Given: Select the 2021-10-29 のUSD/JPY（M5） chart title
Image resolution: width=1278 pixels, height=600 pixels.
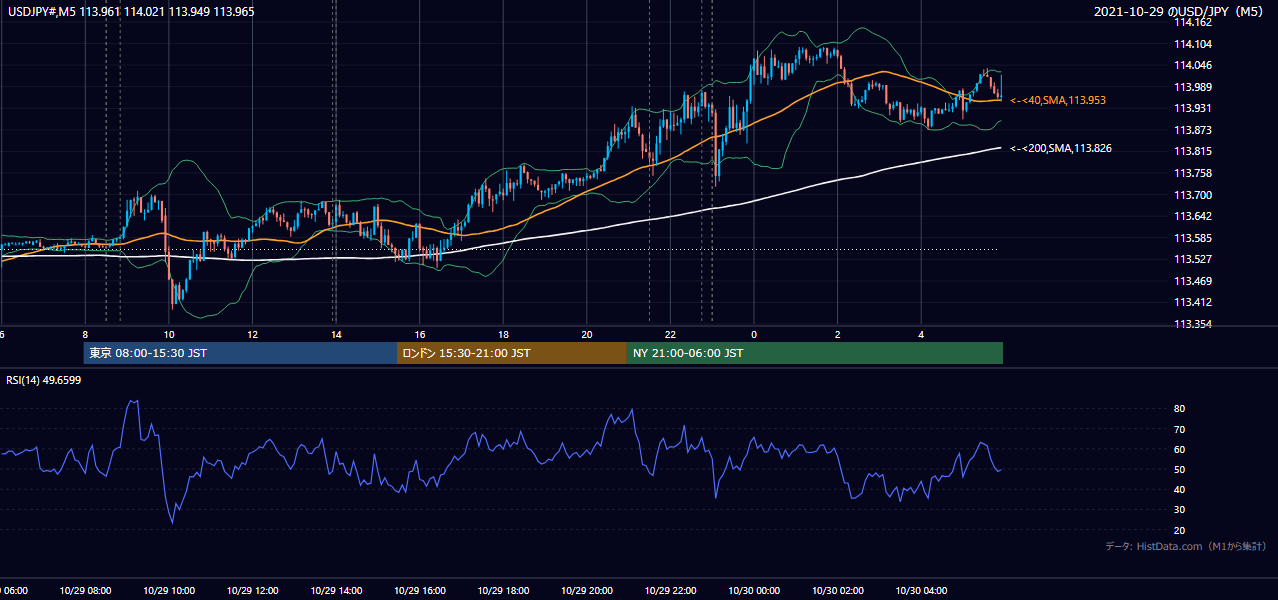Looking at the screenshot, I should pyautogui.click(x=1180, y=11).
